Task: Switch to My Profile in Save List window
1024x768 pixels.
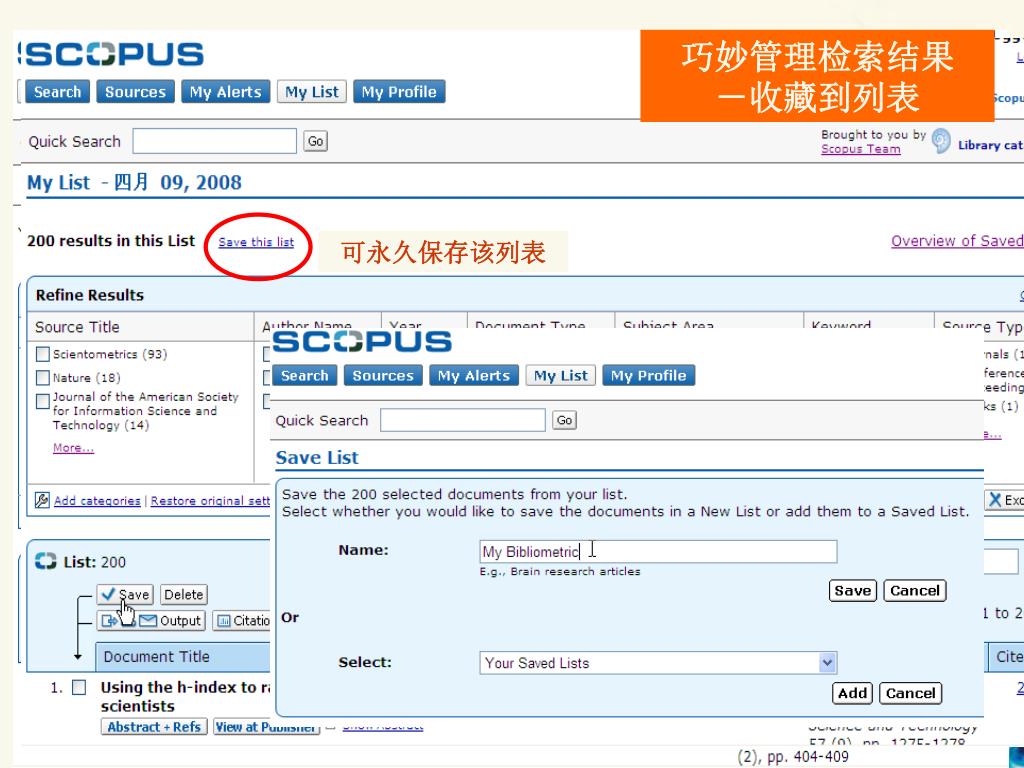Action: pos(648,376)
